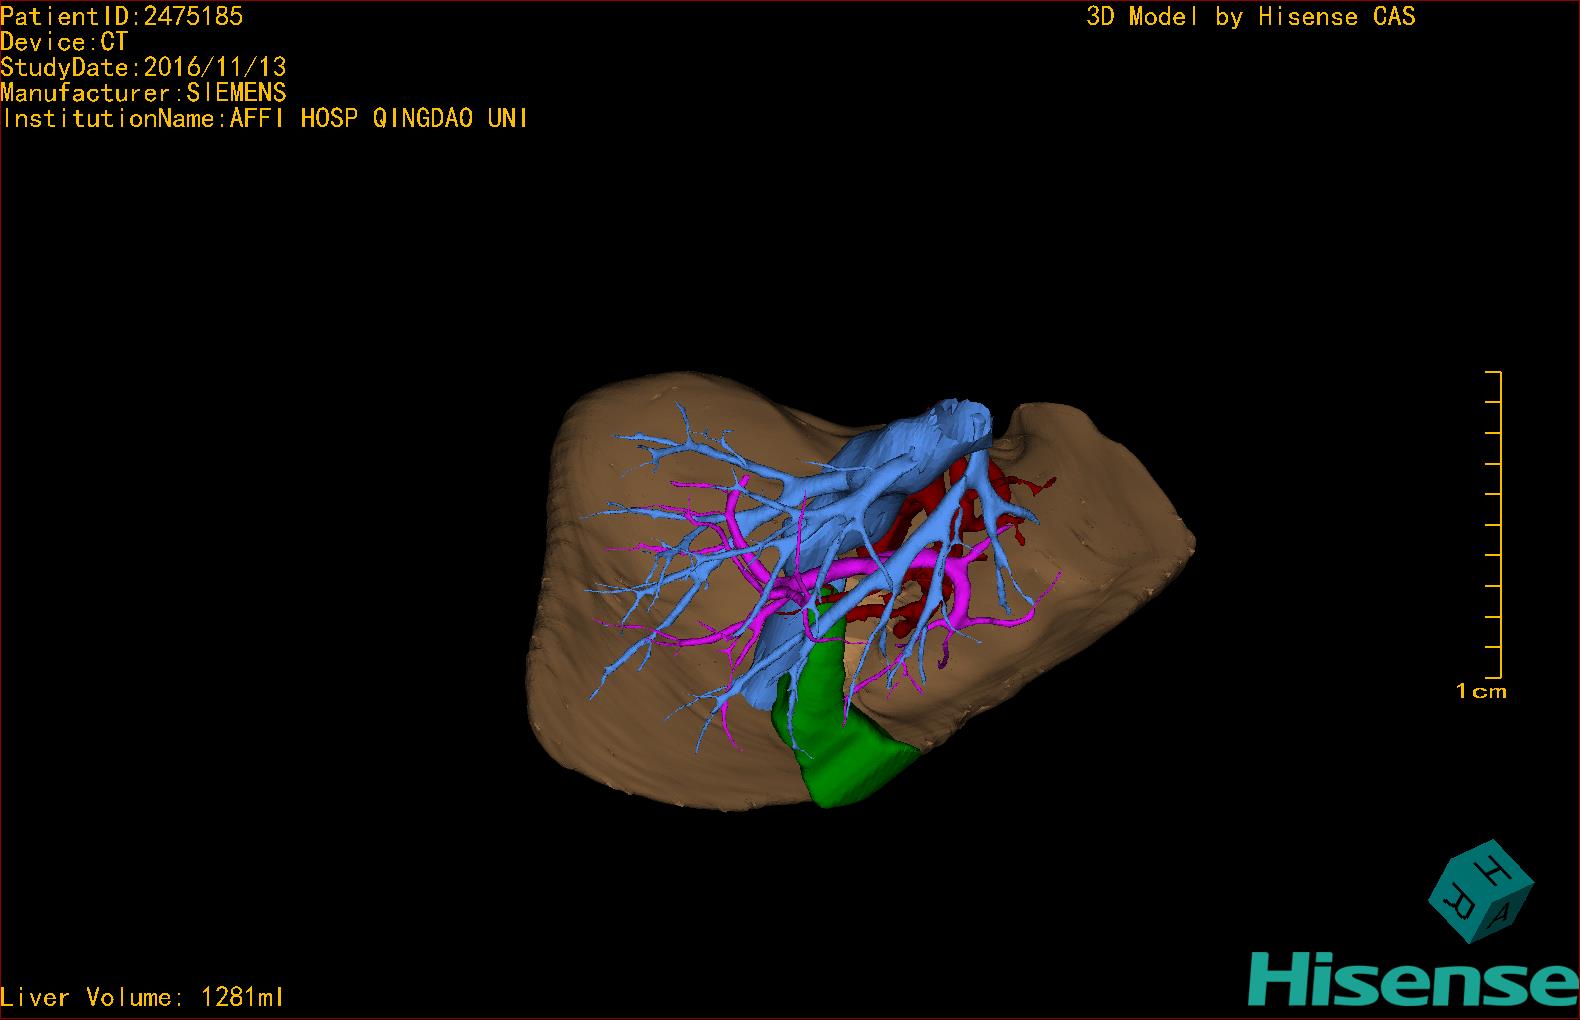Select the 'R' face of orientation cube
1580x1020 pixels.
(1457, 900)
